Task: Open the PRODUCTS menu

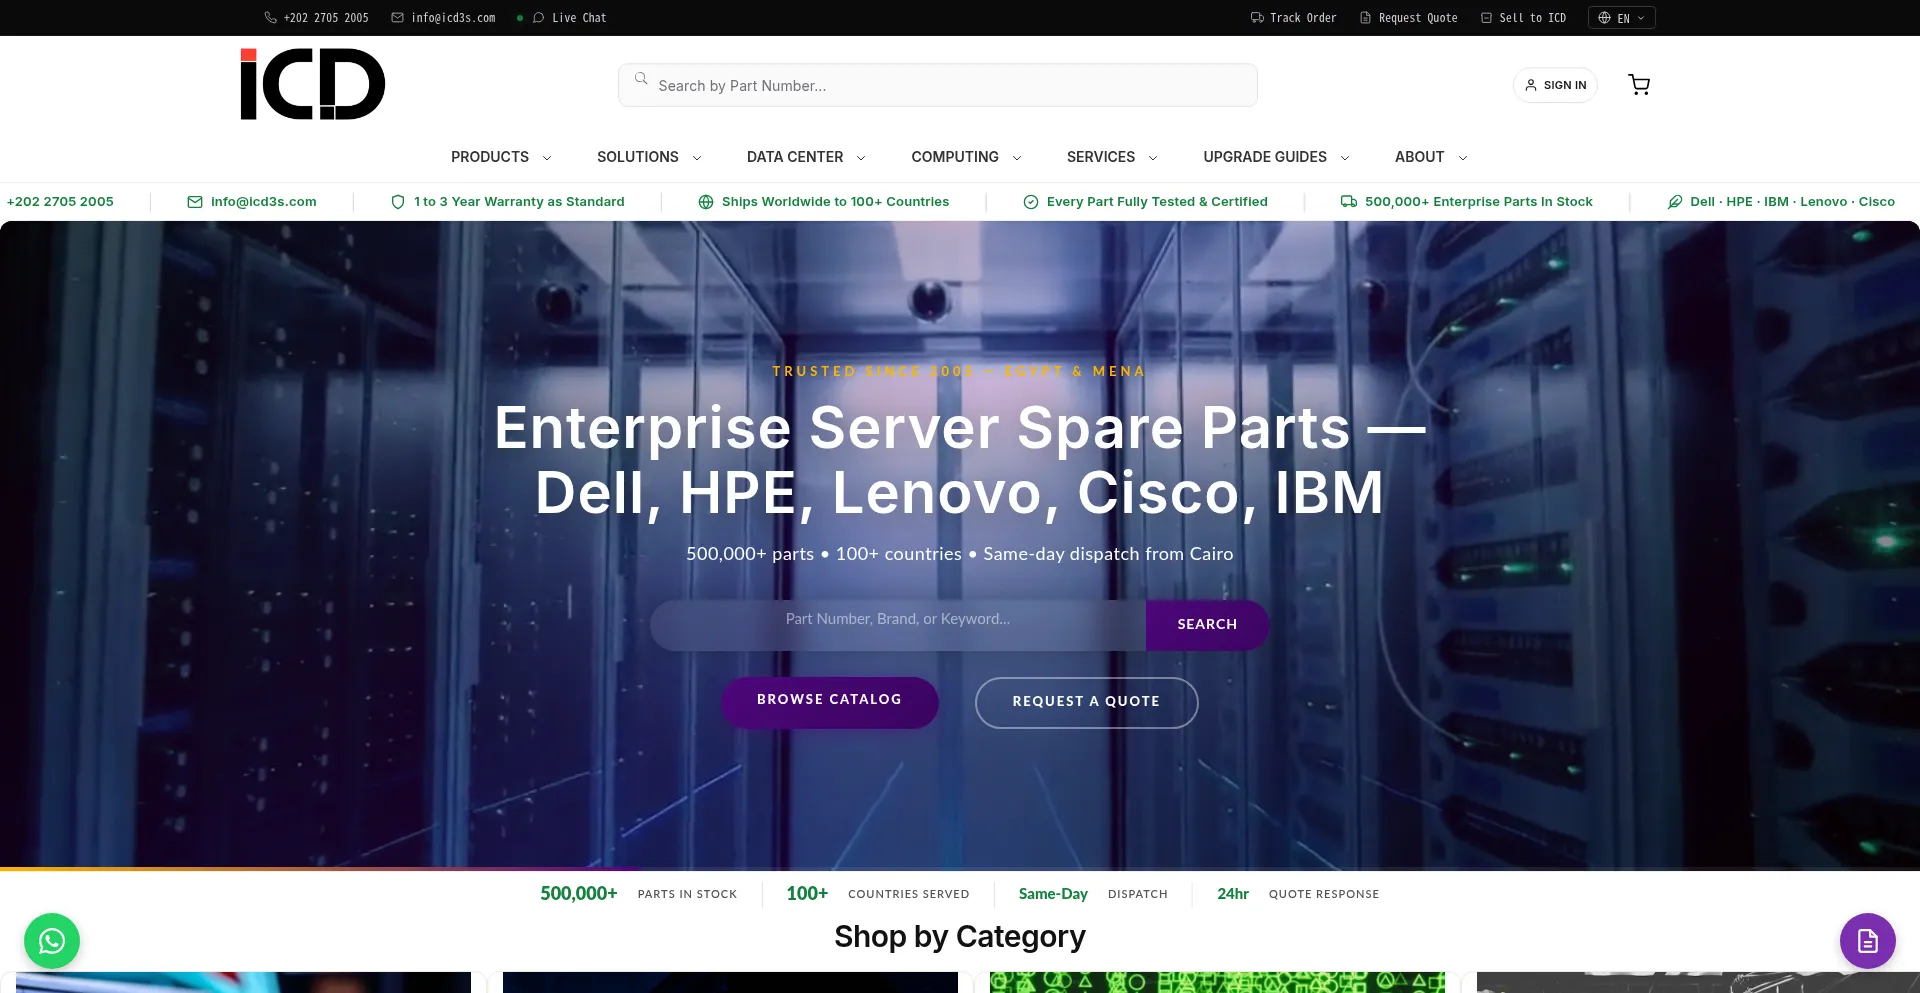Action: coord(490,157)
